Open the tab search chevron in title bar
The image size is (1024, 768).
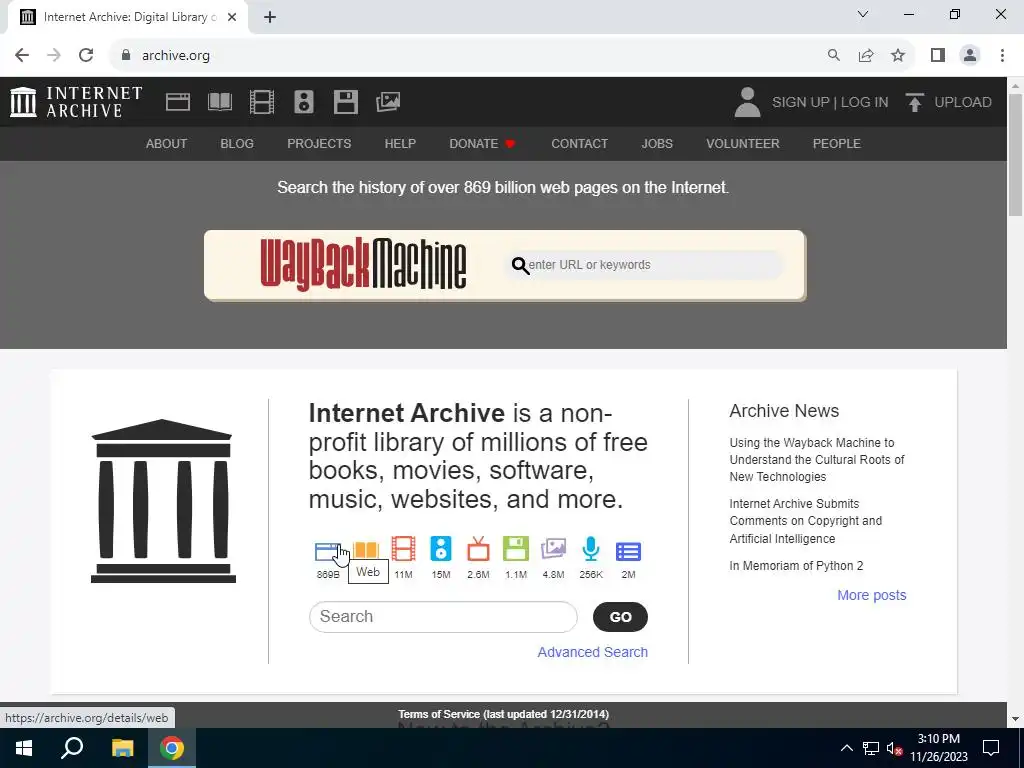(863, 14)
